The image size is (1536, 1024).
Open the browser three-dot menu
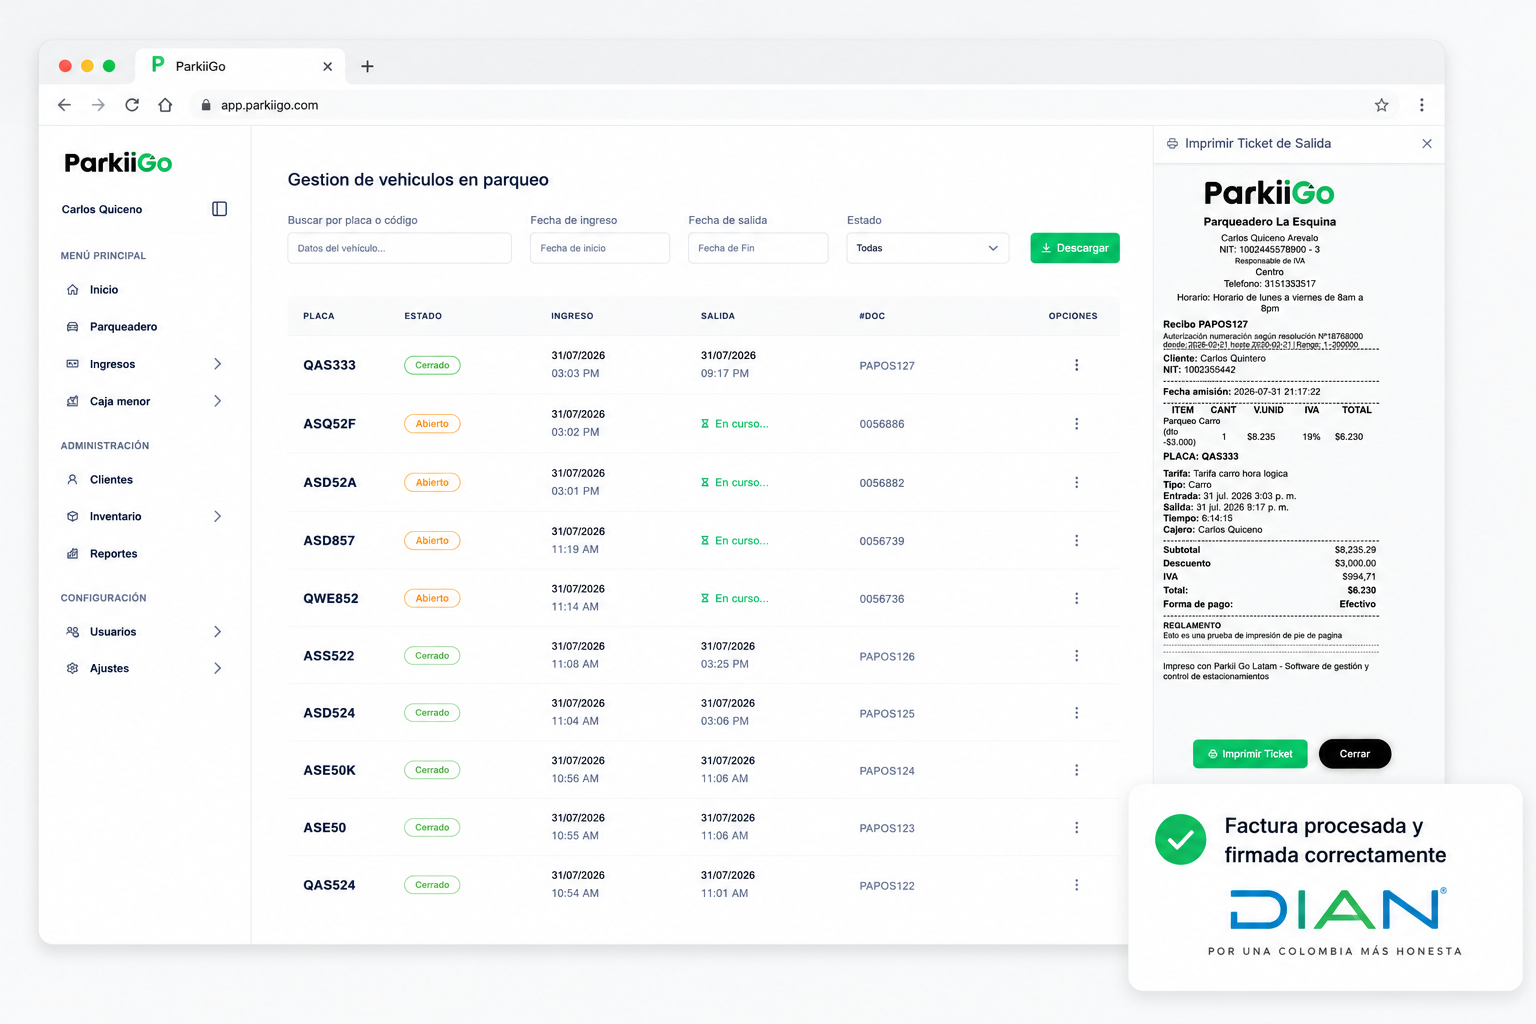tap(1421, 105)
